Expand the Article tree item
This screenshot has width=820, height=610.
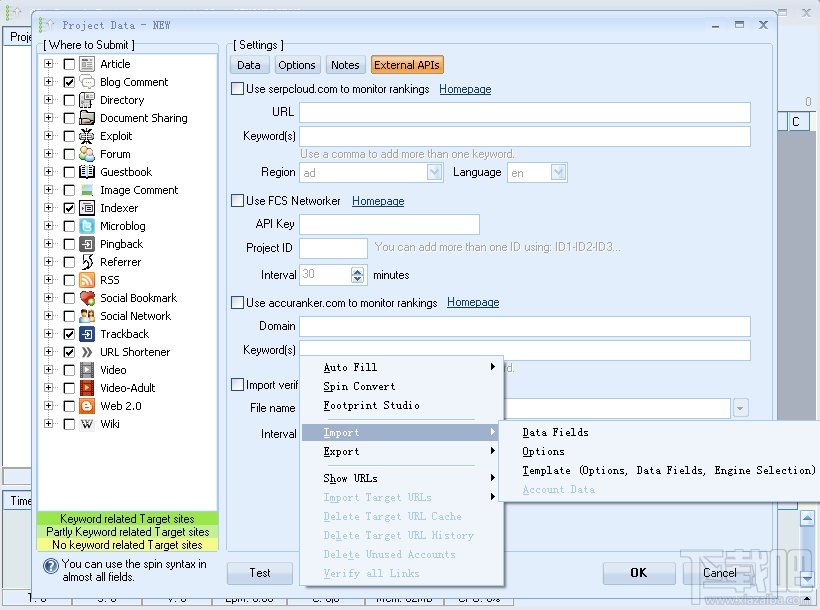pyautogui.click(x=48, y=63)
